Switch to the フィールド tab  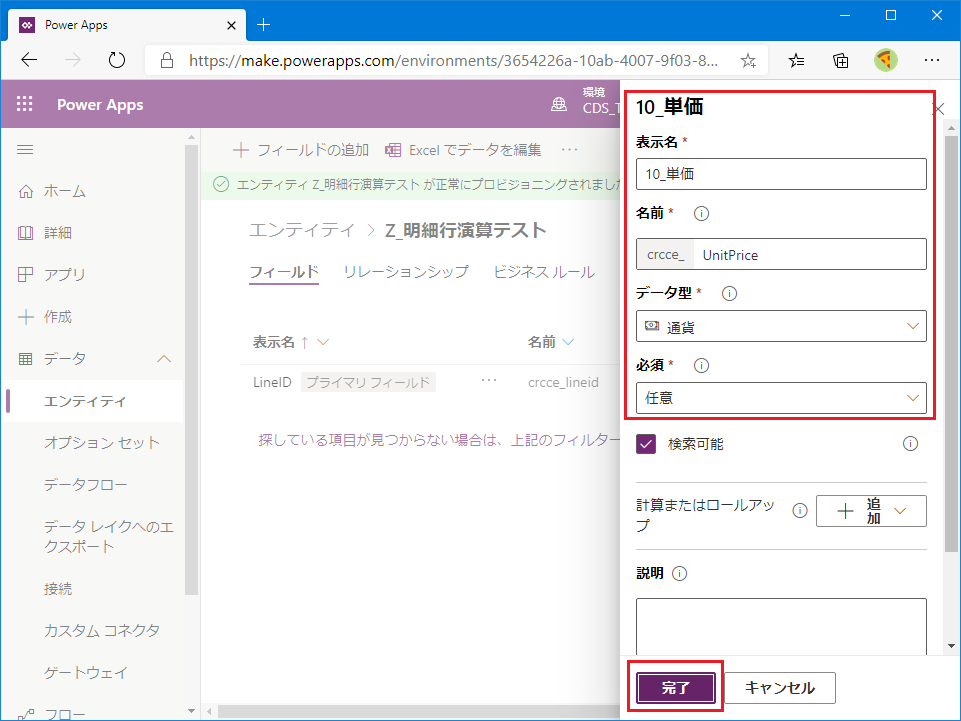[x=284, y=272]
